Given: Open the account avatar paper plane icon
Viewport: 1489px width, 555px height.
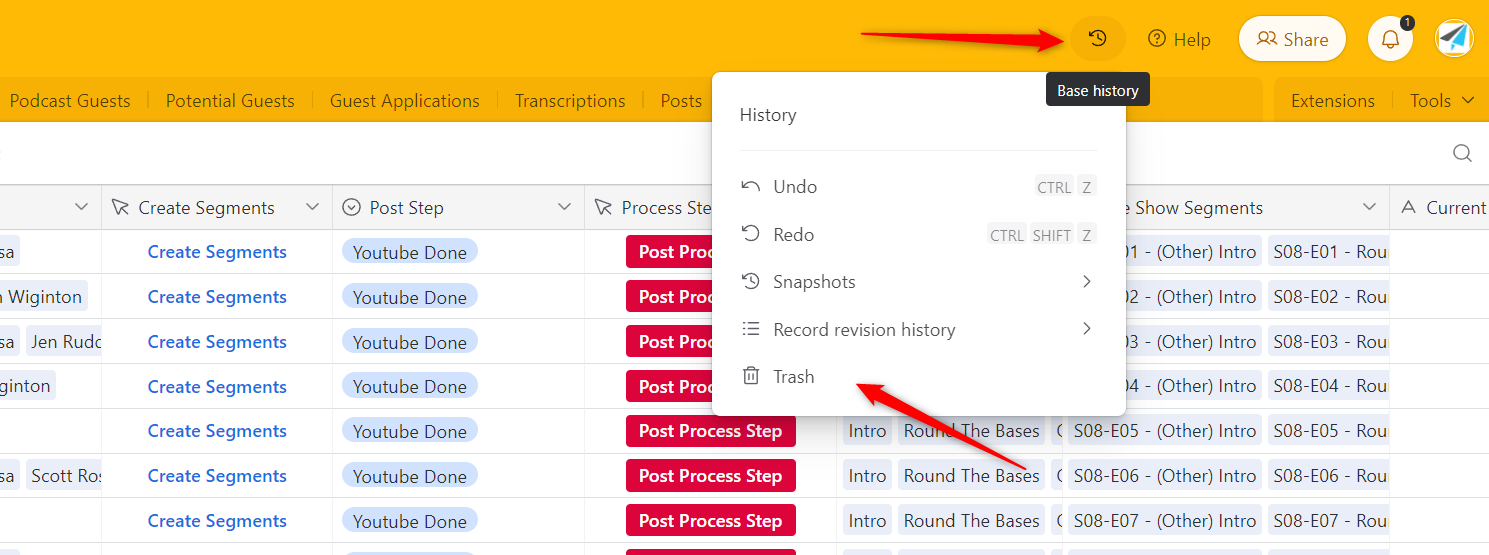Looking at the screenshot, I should coord(1454,39).
